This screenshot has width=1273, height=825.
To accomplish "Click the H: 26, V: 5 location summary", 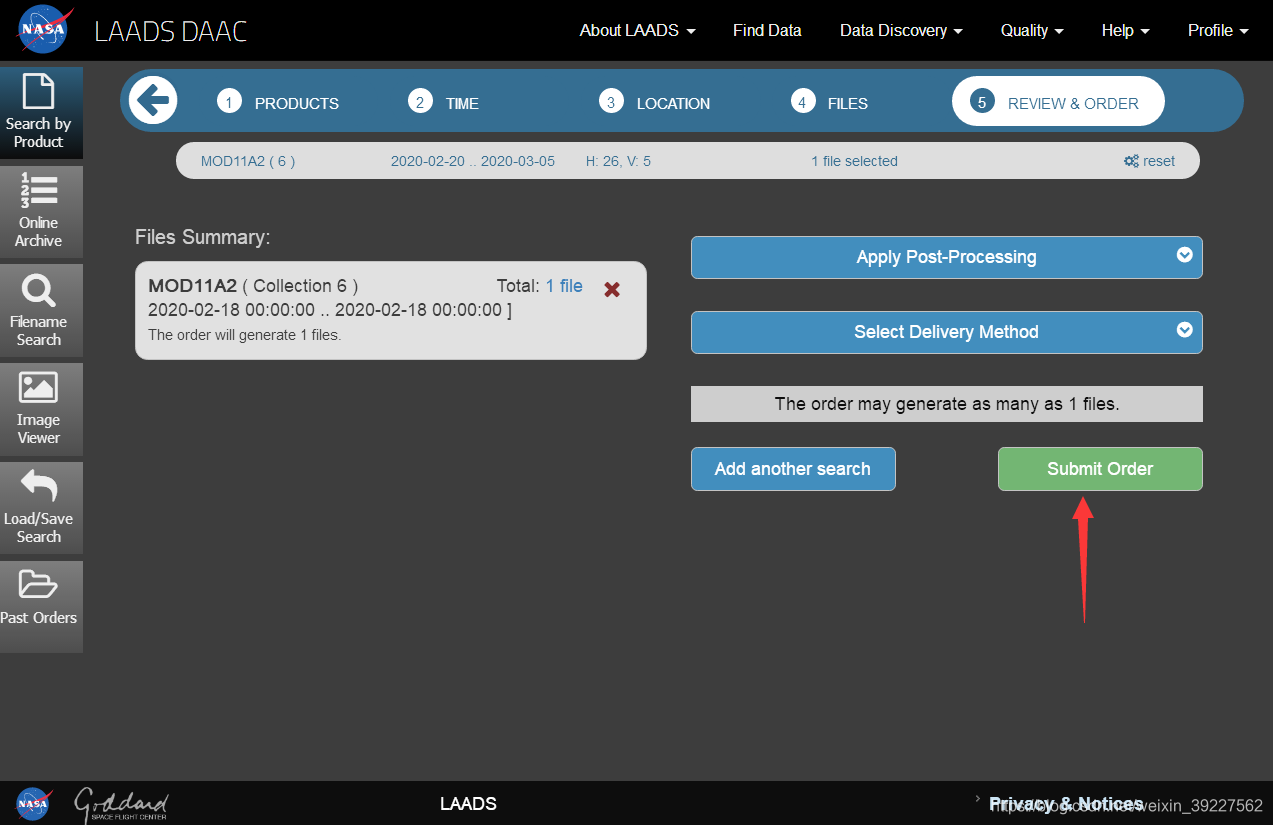I will [618, 161].
